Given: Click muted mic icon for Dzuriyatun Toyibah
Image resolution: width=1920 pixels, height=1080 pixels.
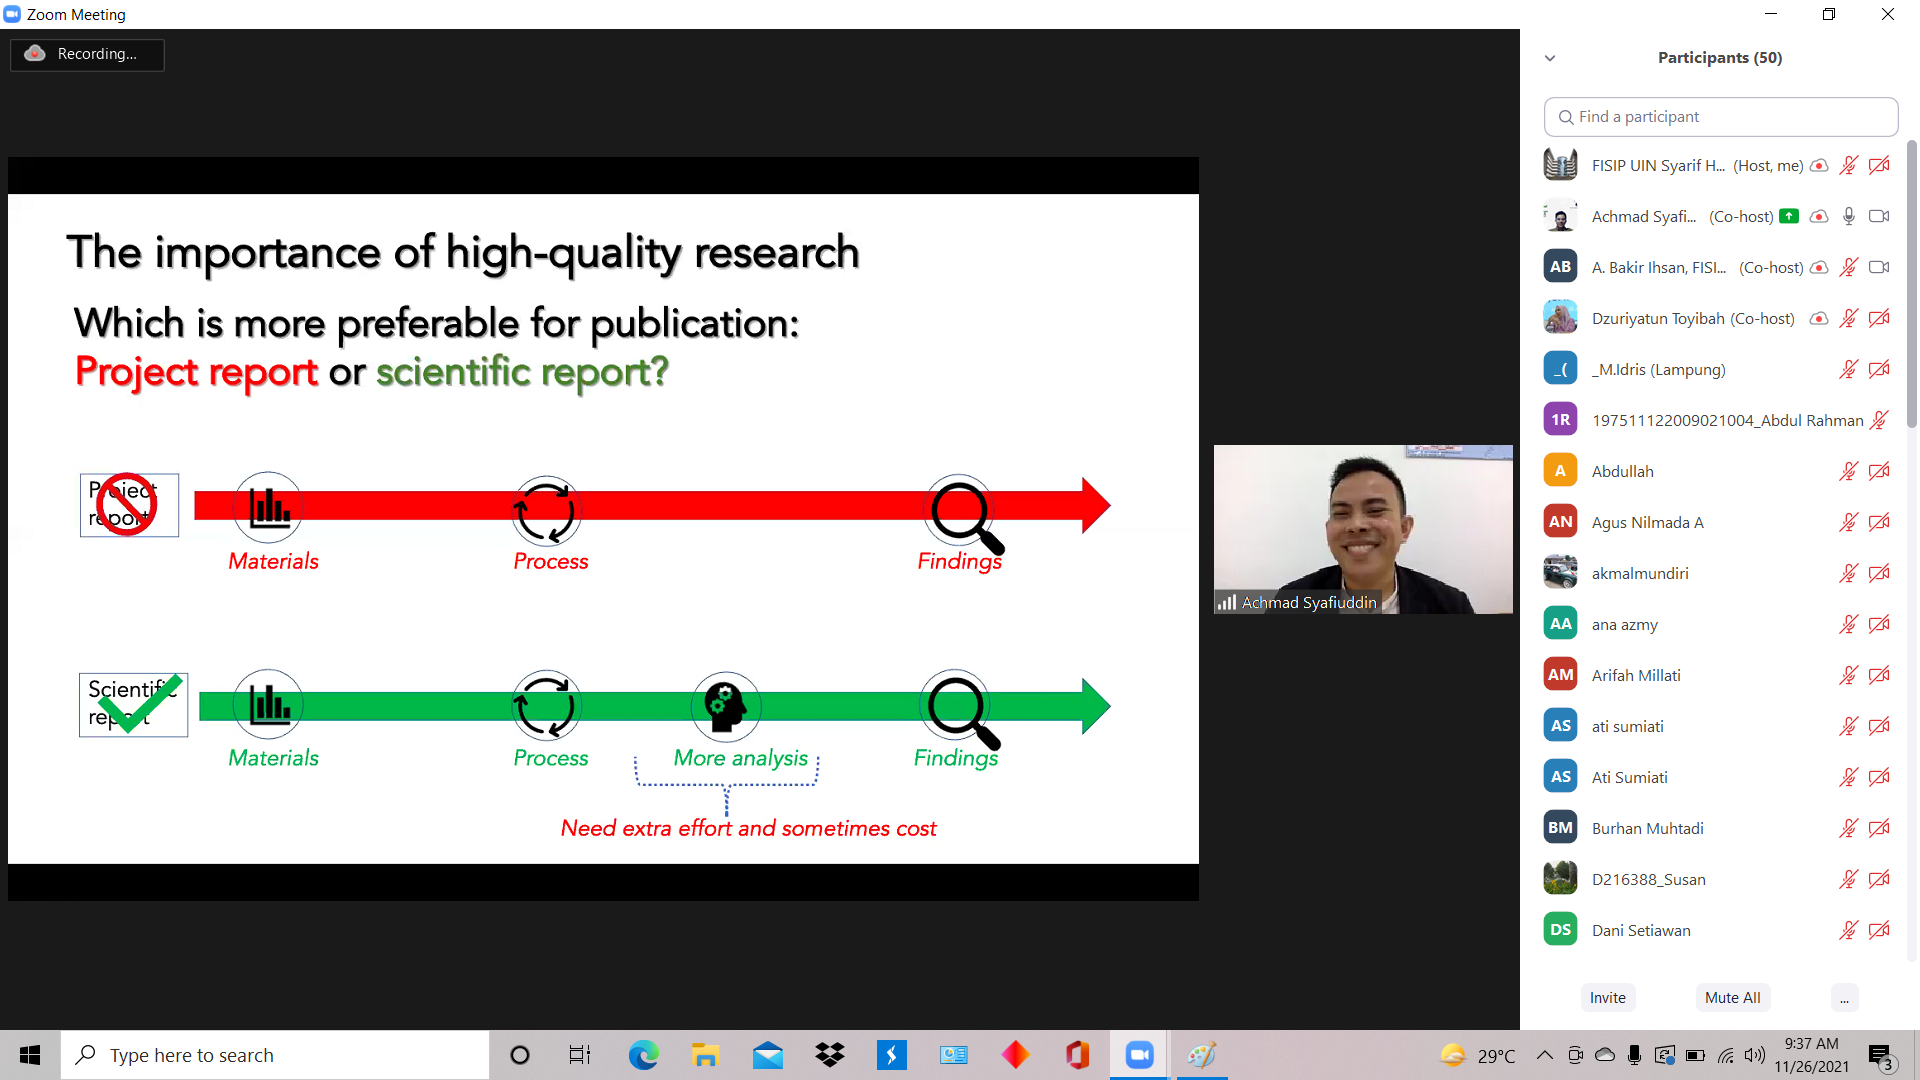Looking at the screenshot, I should (1848, 318).
